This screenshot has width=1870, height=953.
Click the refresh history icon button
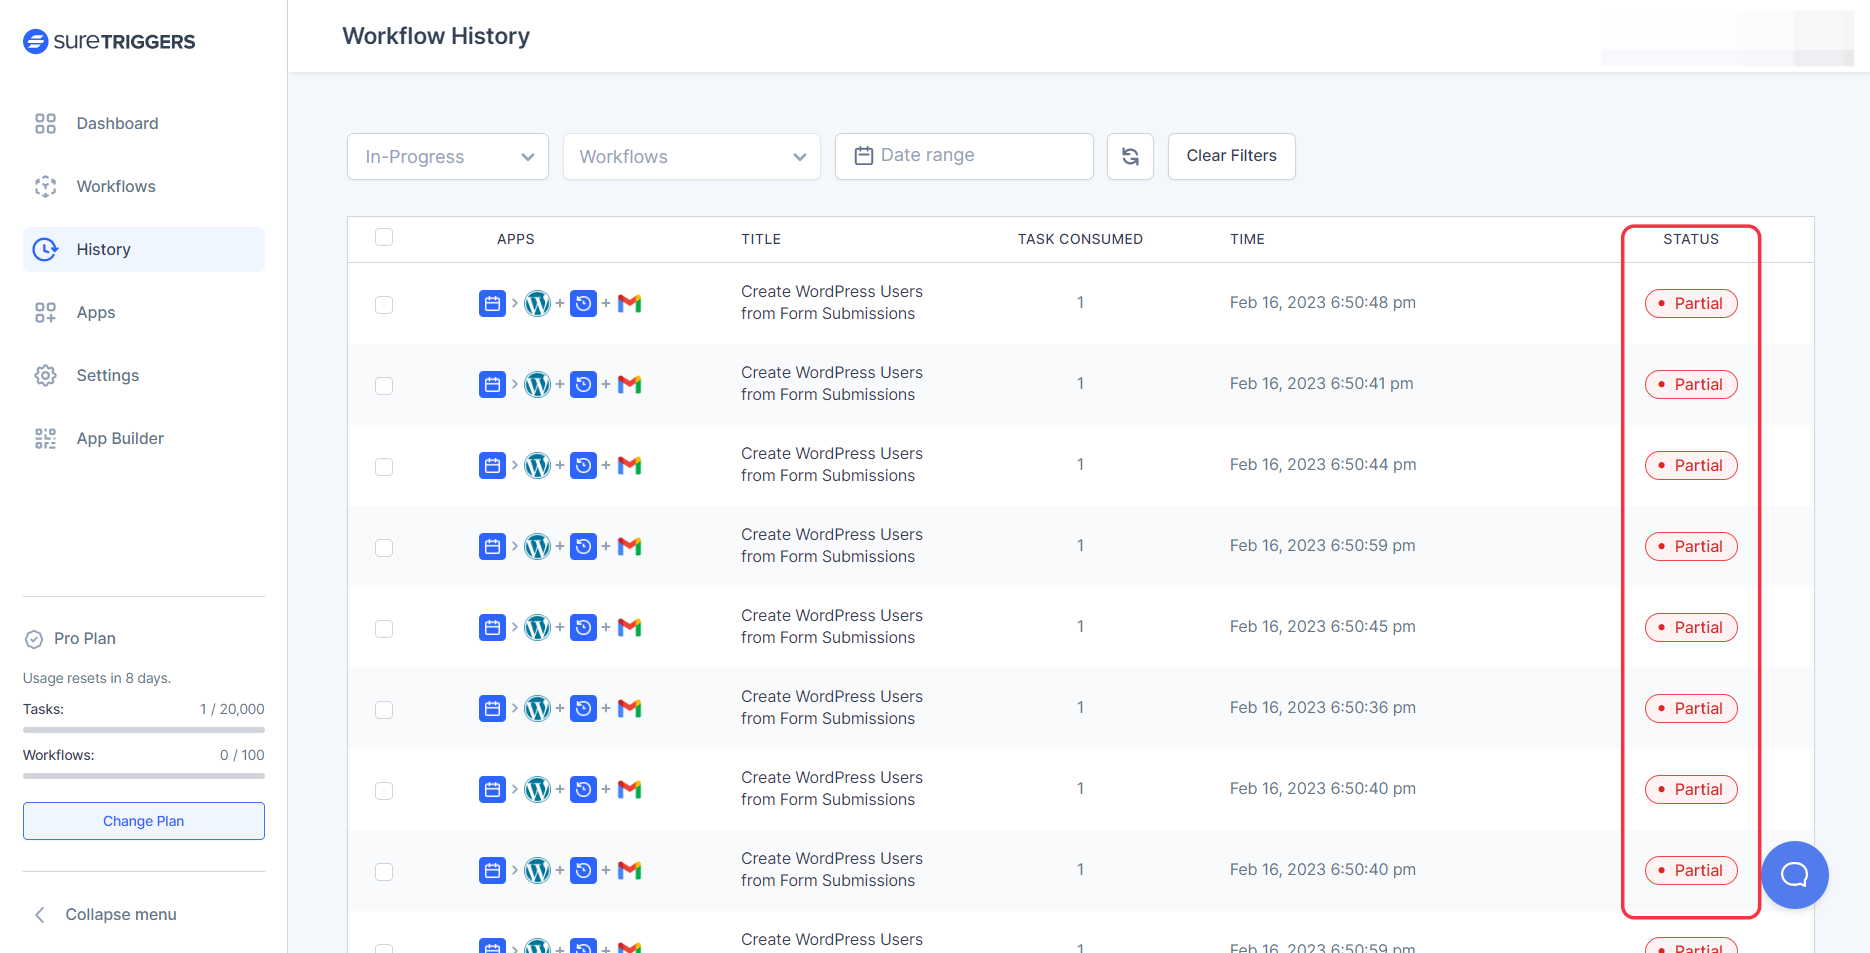click(1130, 157)
